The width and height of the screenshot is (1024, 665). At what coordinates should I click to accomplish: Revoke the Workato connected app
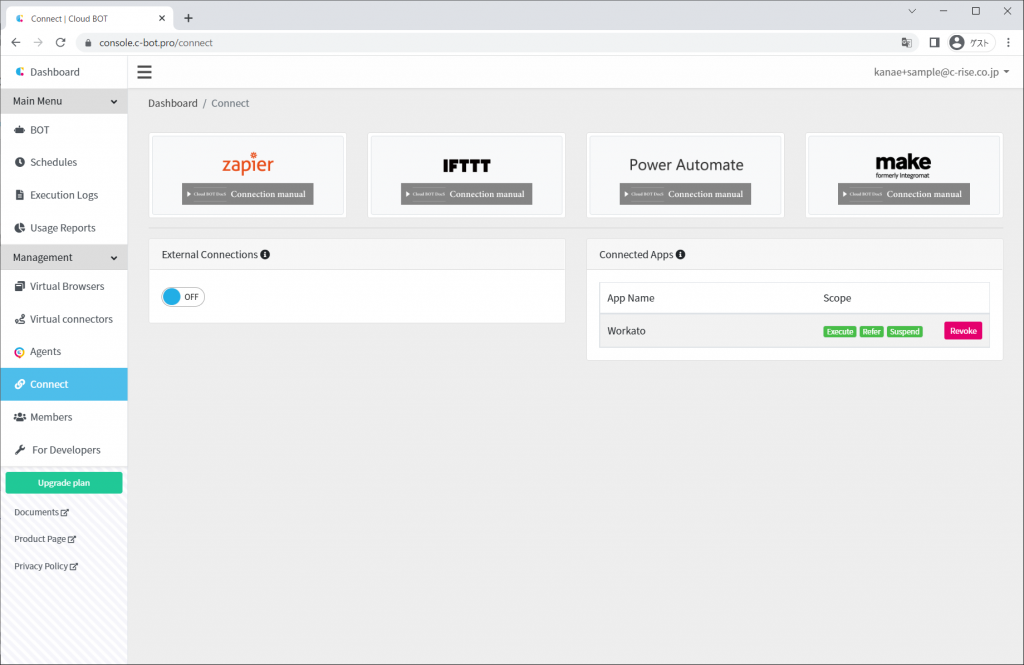(x=963, y=331)
